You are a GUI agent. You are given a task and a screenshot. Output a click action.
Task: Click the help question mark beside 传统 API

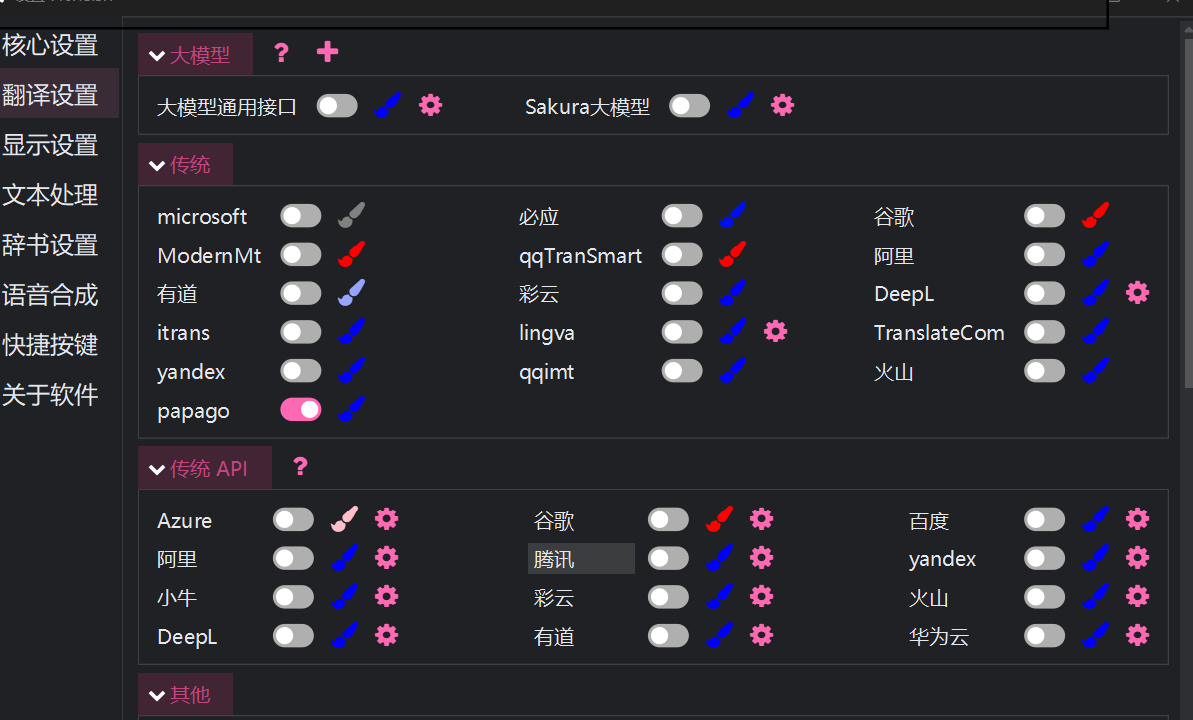click(300, 467)
